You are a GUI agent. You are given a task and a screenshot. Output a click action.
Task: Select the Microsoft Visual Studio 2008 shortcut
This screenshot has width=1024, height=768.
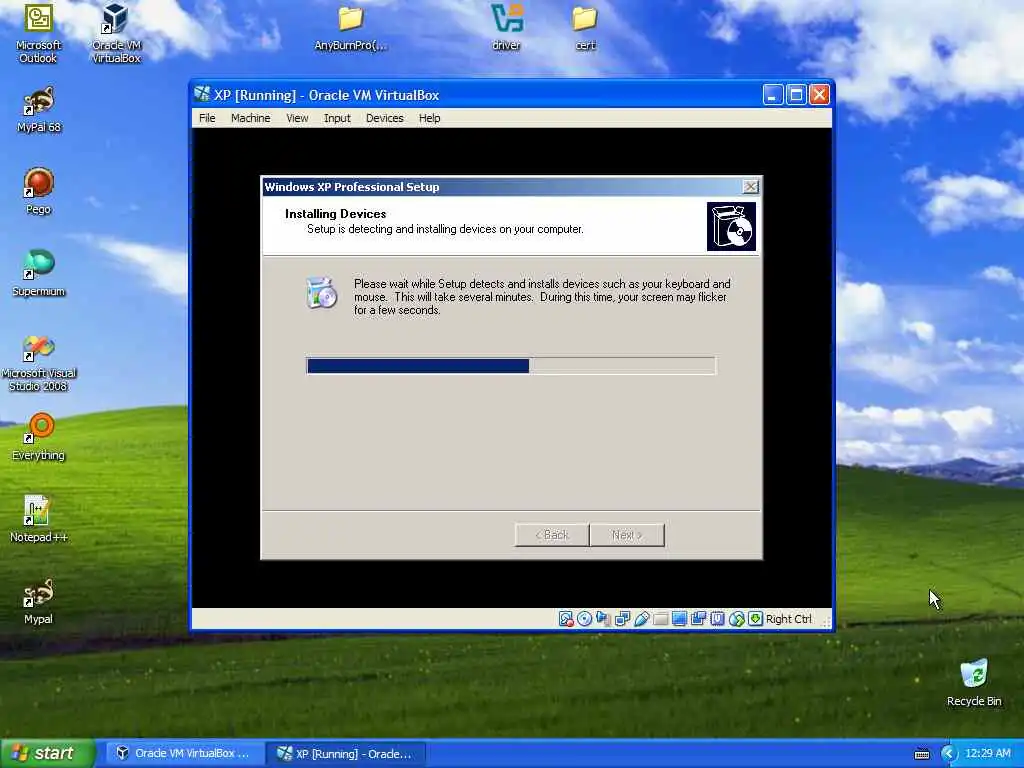pos(39,363)
